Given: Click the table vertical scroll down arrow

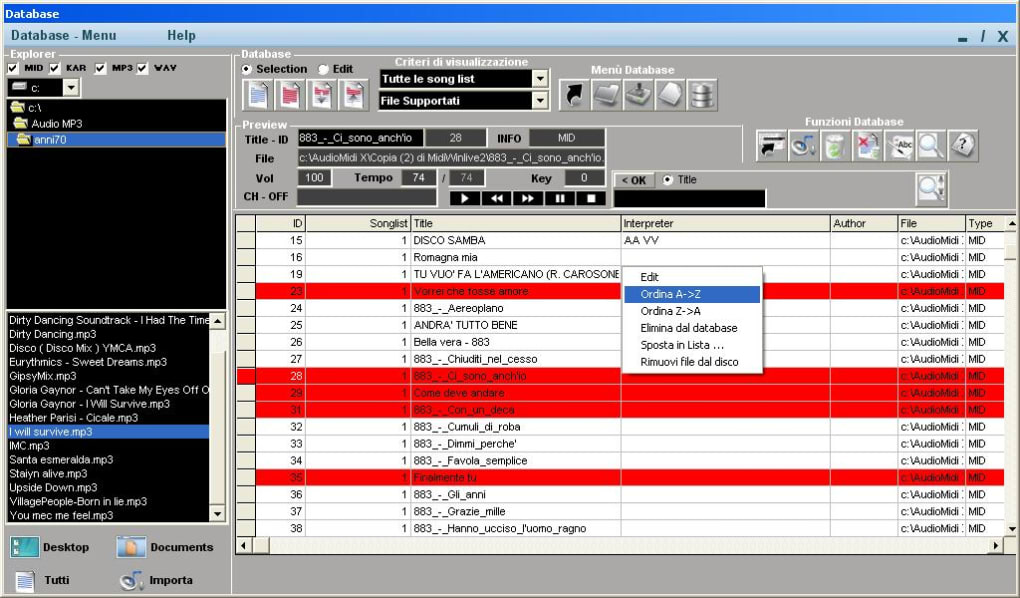Looking at the screenshot, I should [1012, 530].
